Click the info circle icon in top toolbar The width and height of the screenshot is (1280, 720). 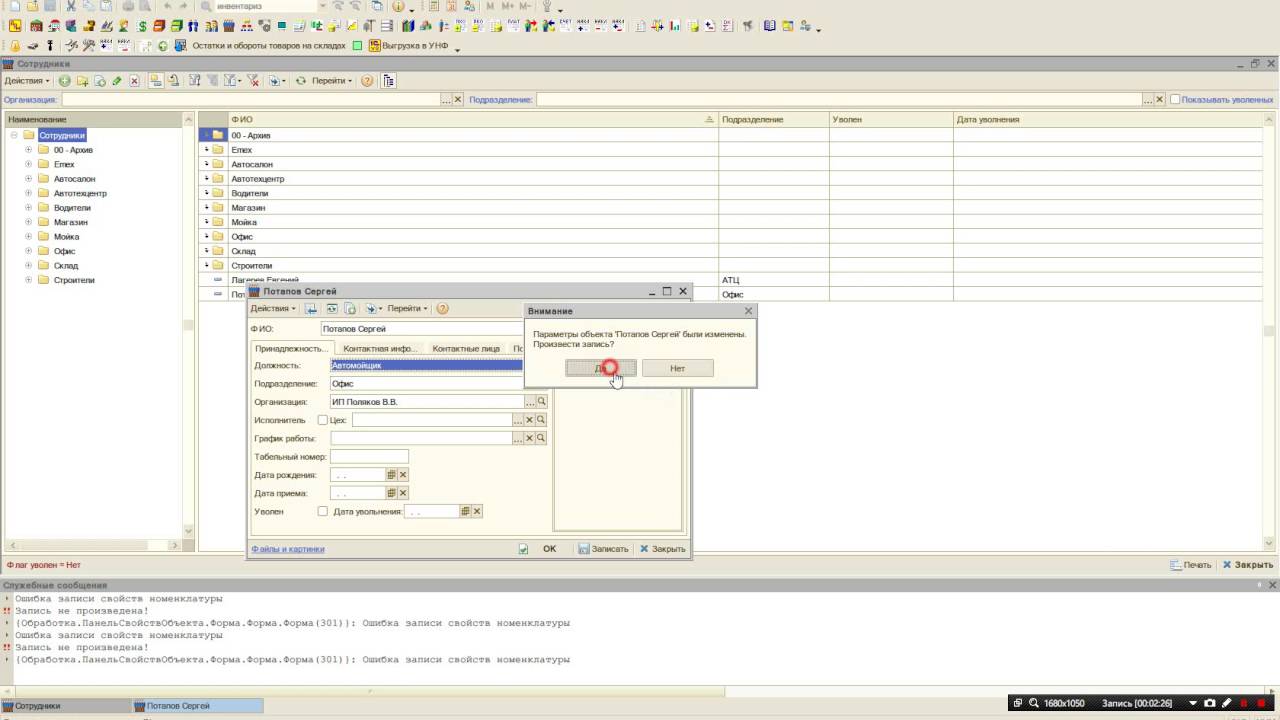coord(398,6)
